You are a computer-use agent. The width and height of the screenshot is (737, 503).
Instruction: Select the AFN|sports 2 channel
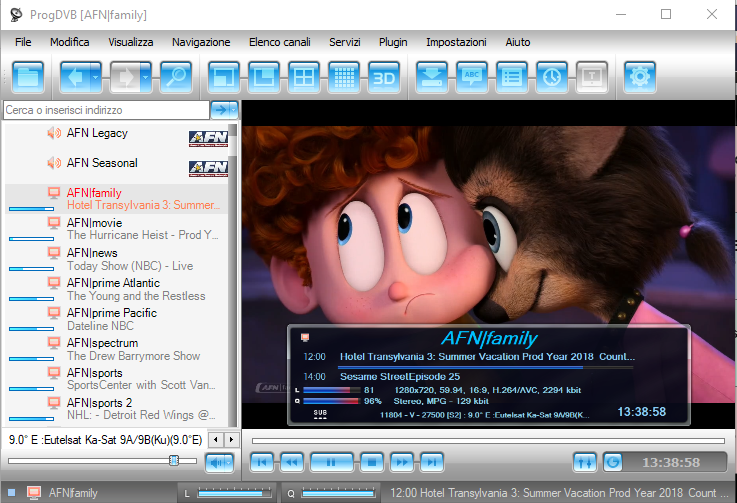(117, 409)
